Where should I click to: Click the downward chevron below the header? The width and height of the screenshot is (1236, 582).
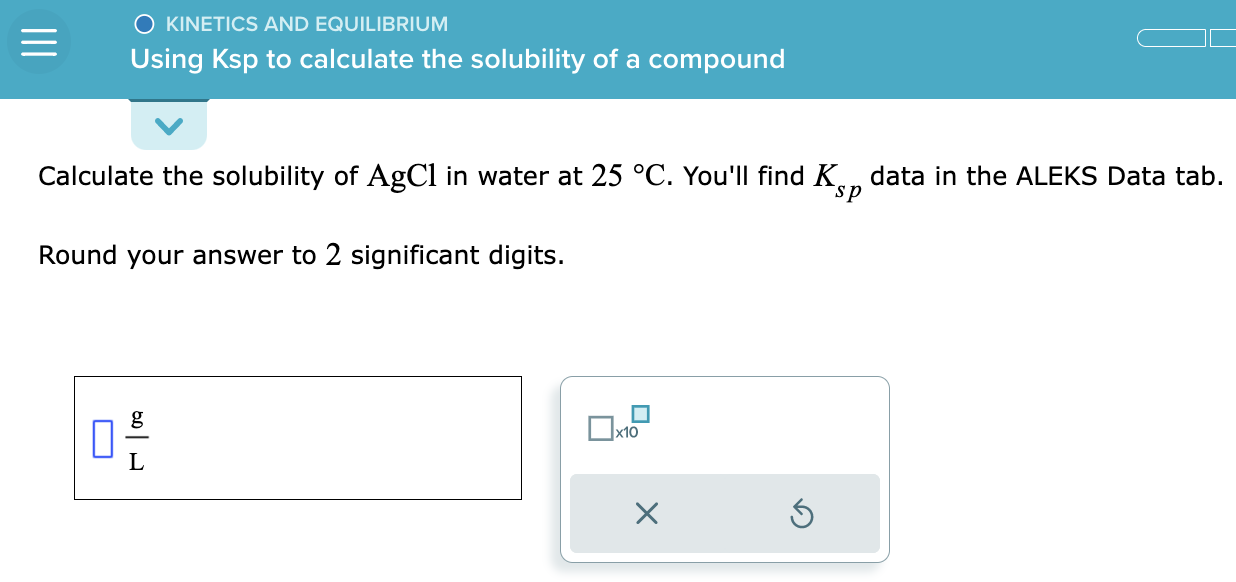tap(168, 124)
